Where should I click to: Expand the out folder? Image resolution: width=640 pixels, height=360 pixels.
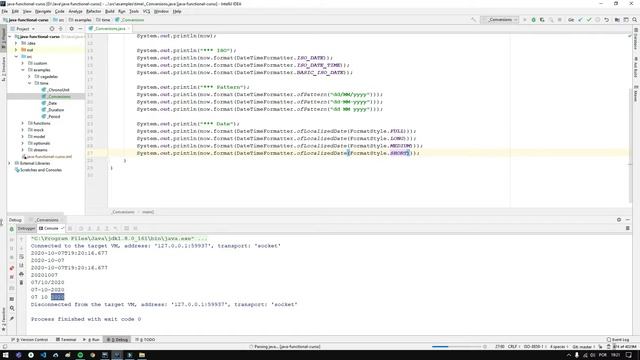pyautogui.click(x=16, y=50)
